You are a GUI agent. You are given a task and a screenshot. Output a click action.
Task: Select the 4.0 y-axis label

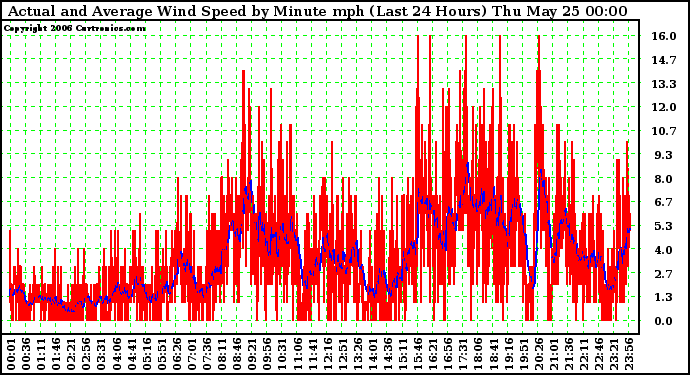point(664,250)
